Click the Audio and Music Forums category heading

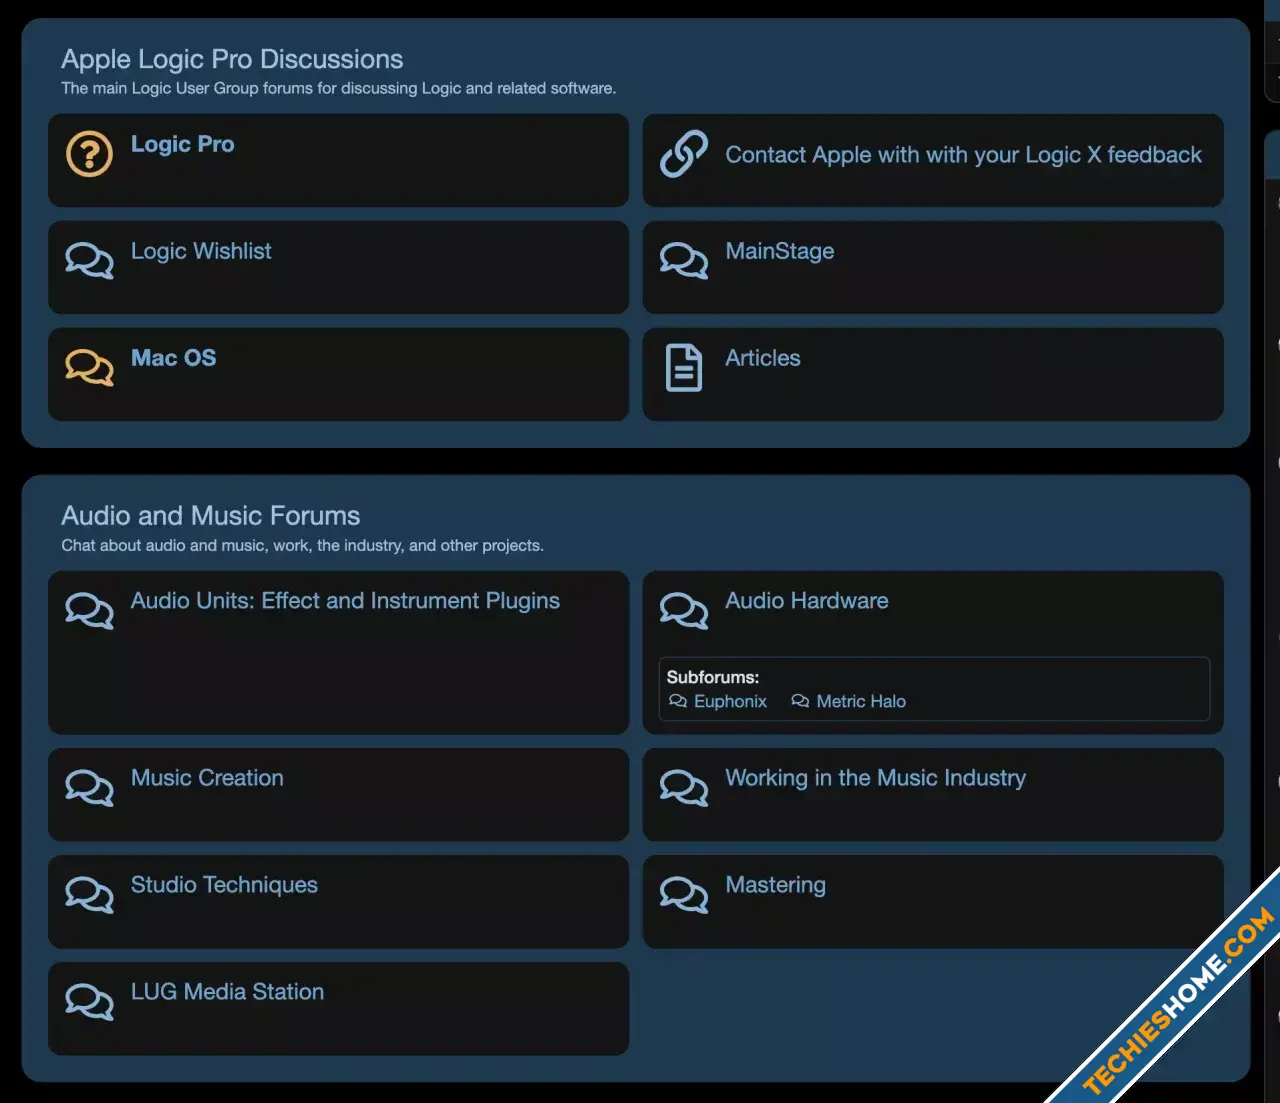click(x=210, y=515)
